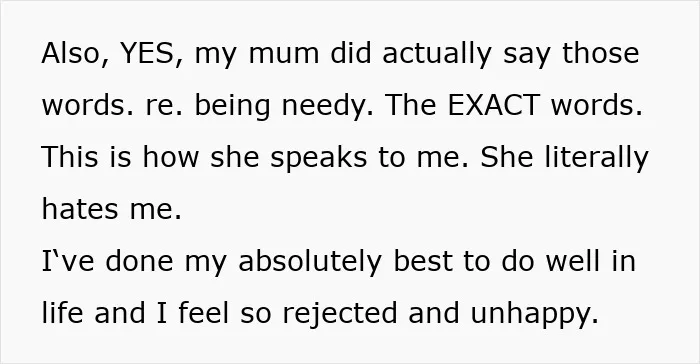Click the abbreviation "re." in the second line
This screenshot has width=700, height=364.
(164, 107)
